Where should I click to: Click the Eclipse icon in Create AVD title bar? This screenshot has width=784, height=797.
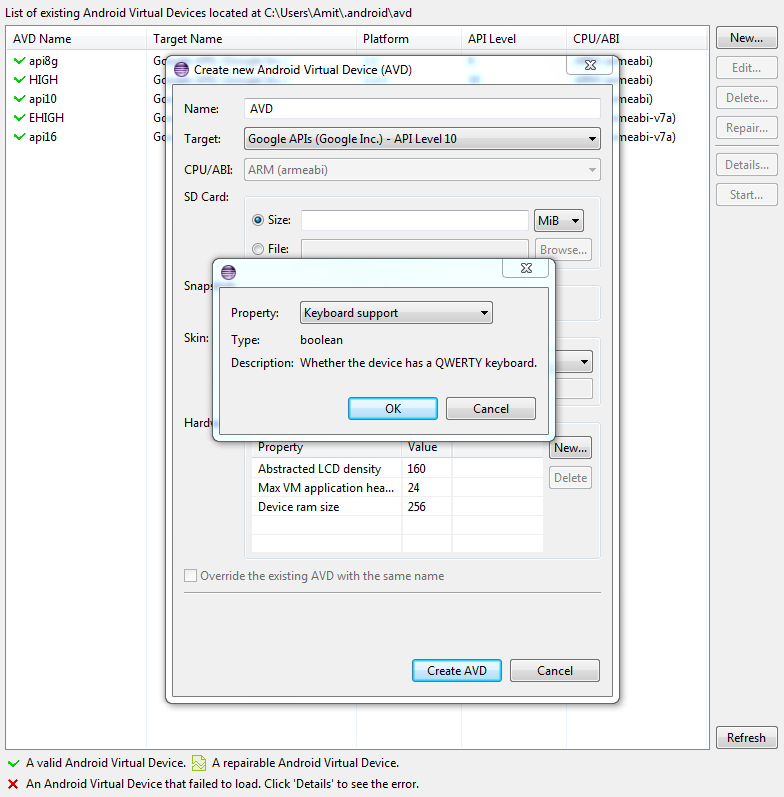pos(182,70)
